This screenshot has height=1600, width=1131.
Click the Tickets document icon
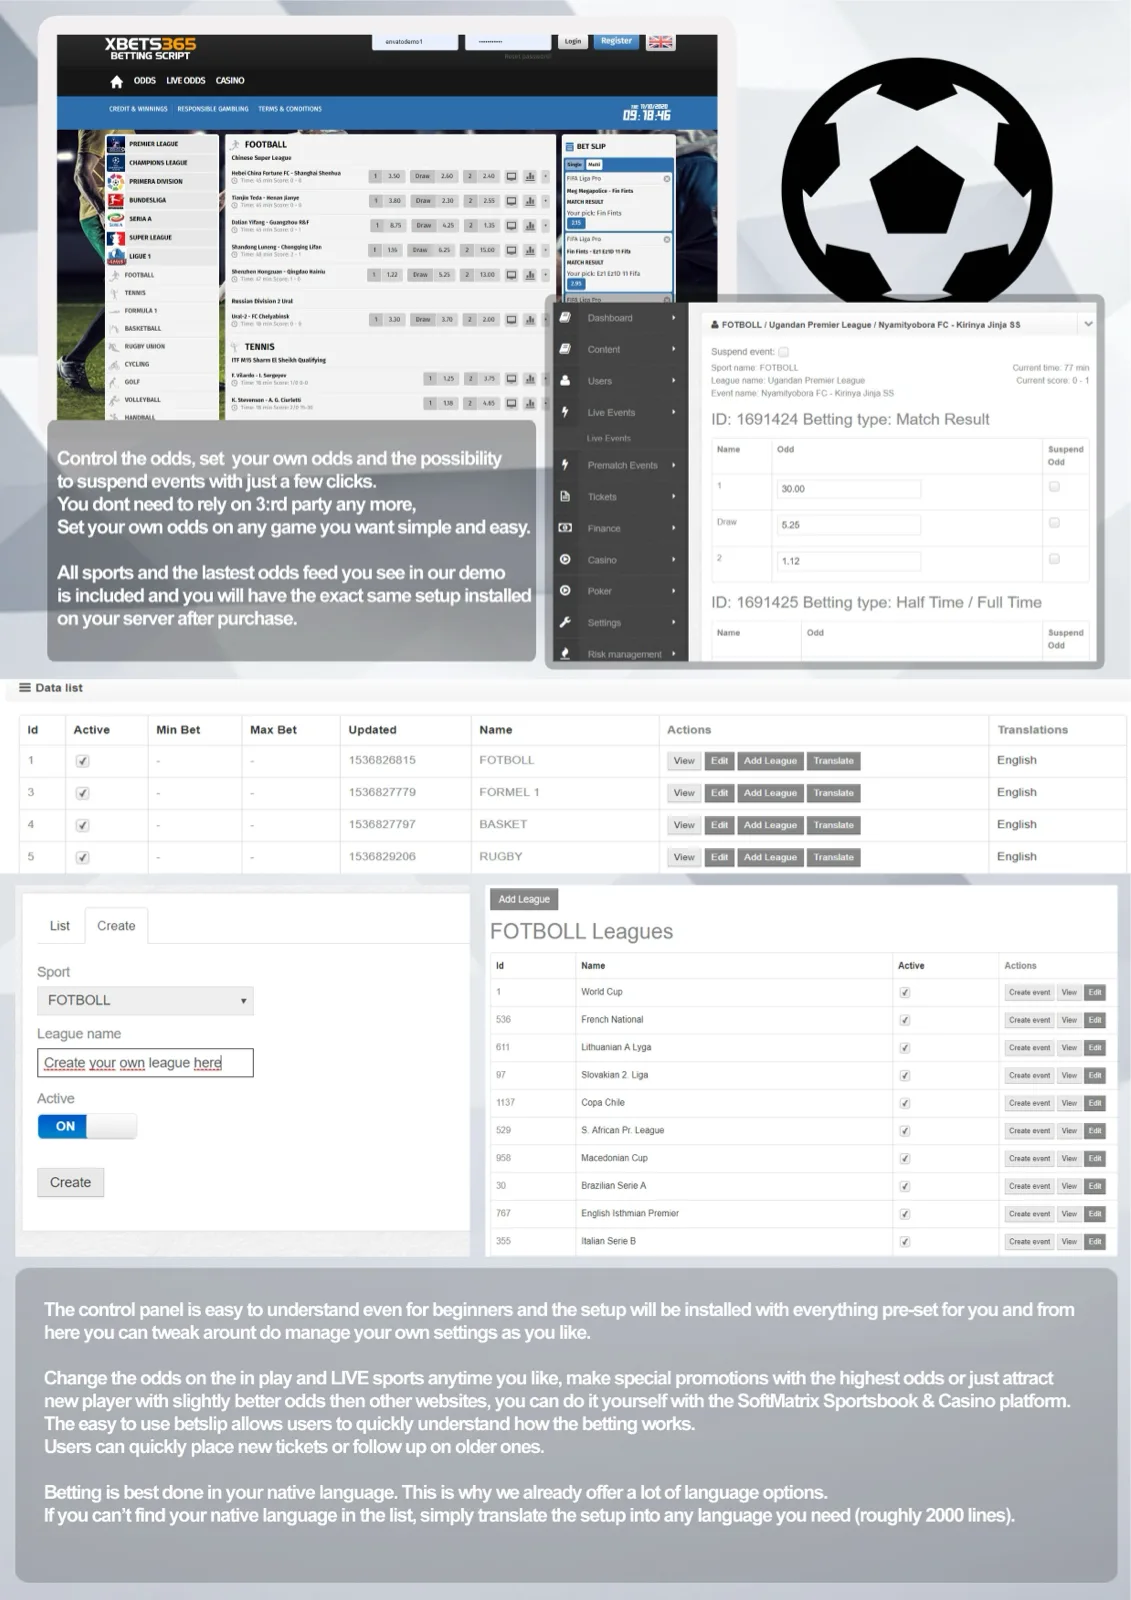(x=565, y=496)
